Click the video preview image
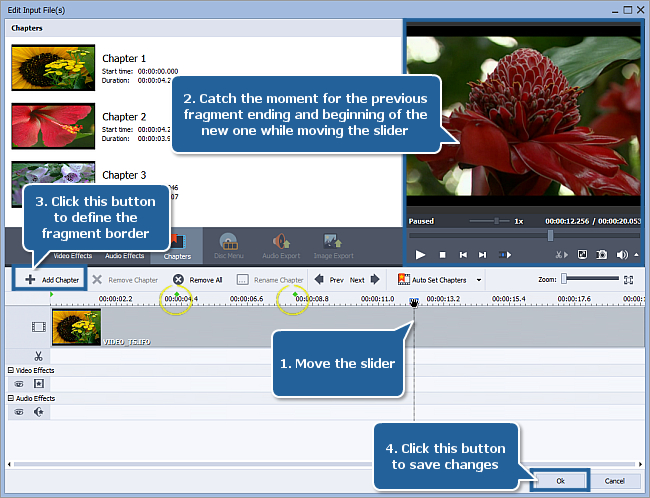The image size is (650, 498). (523, 116)
